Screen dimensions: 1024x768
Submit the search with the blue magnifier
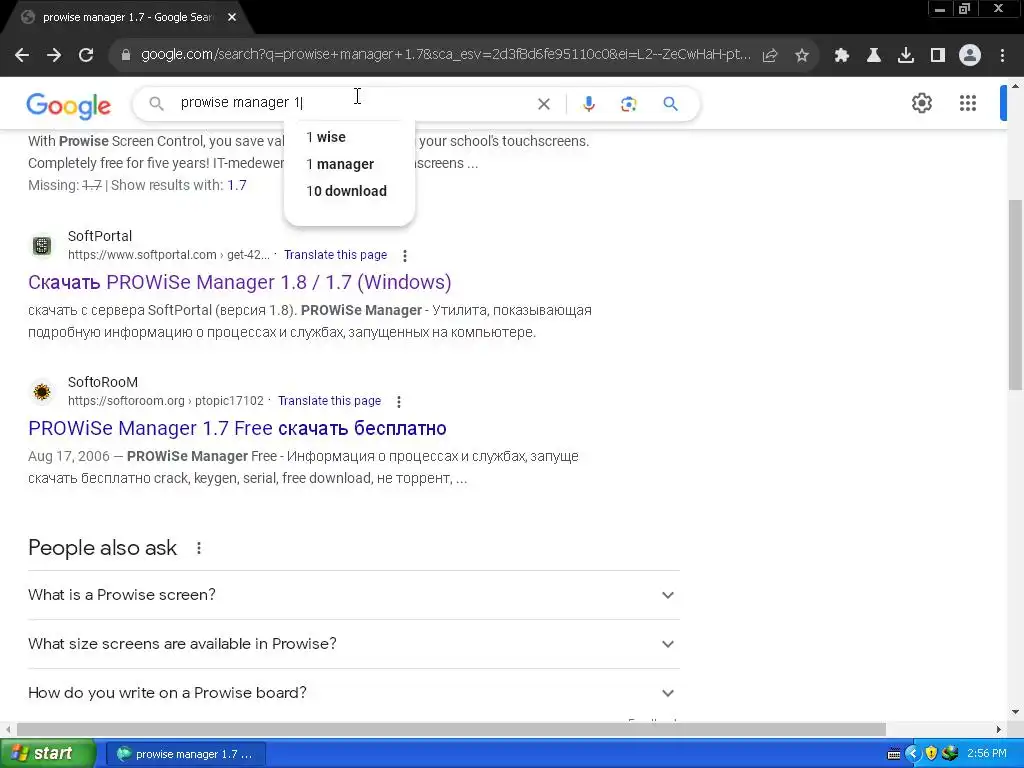point(670,104)
